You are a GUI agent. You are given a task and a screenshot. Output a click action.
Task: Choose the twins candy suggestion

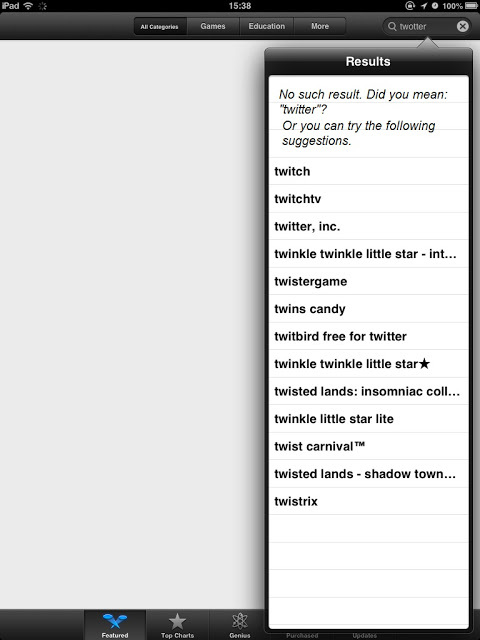[x=369, y=309]
